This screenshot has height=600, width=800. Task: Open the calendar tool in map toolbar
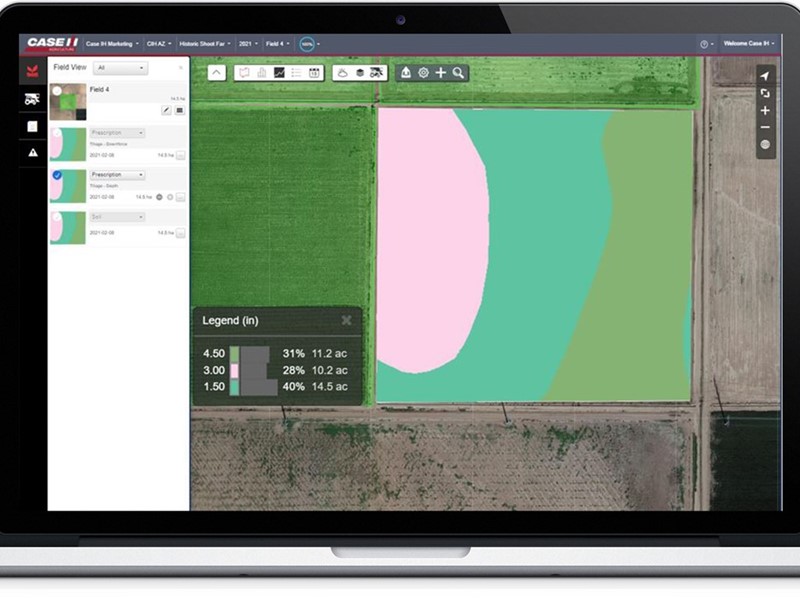click(314, 73)
